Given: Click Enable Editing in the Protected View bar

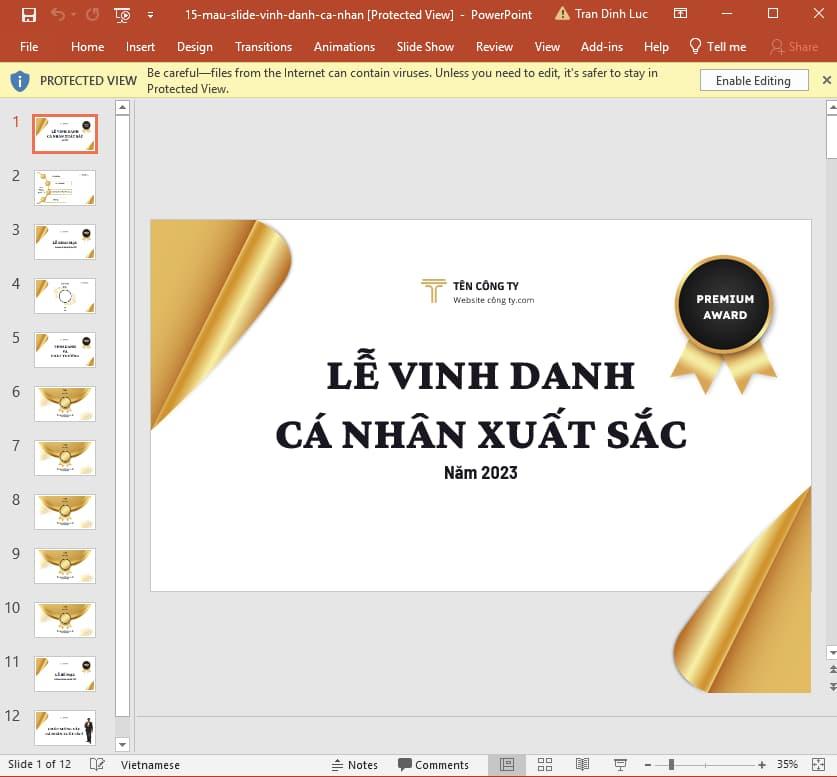Looking at the screenshot, I should click(753, 80).
